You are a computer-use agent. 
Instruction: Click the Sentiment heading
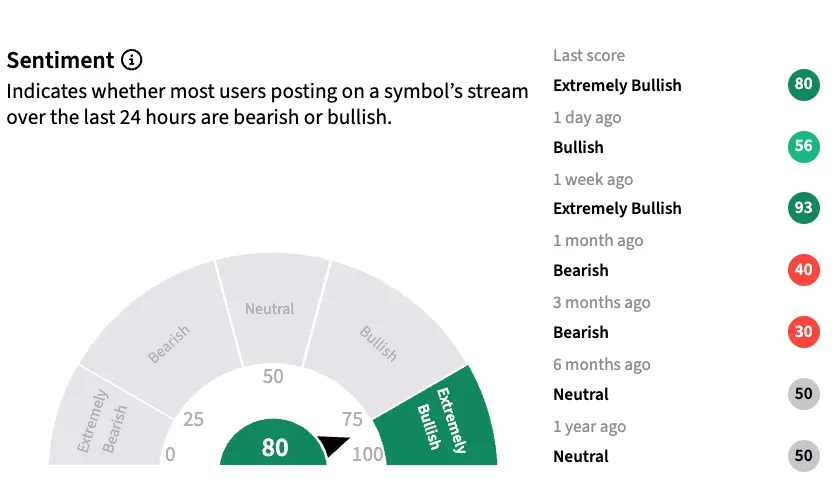click(x=60, y=60)
